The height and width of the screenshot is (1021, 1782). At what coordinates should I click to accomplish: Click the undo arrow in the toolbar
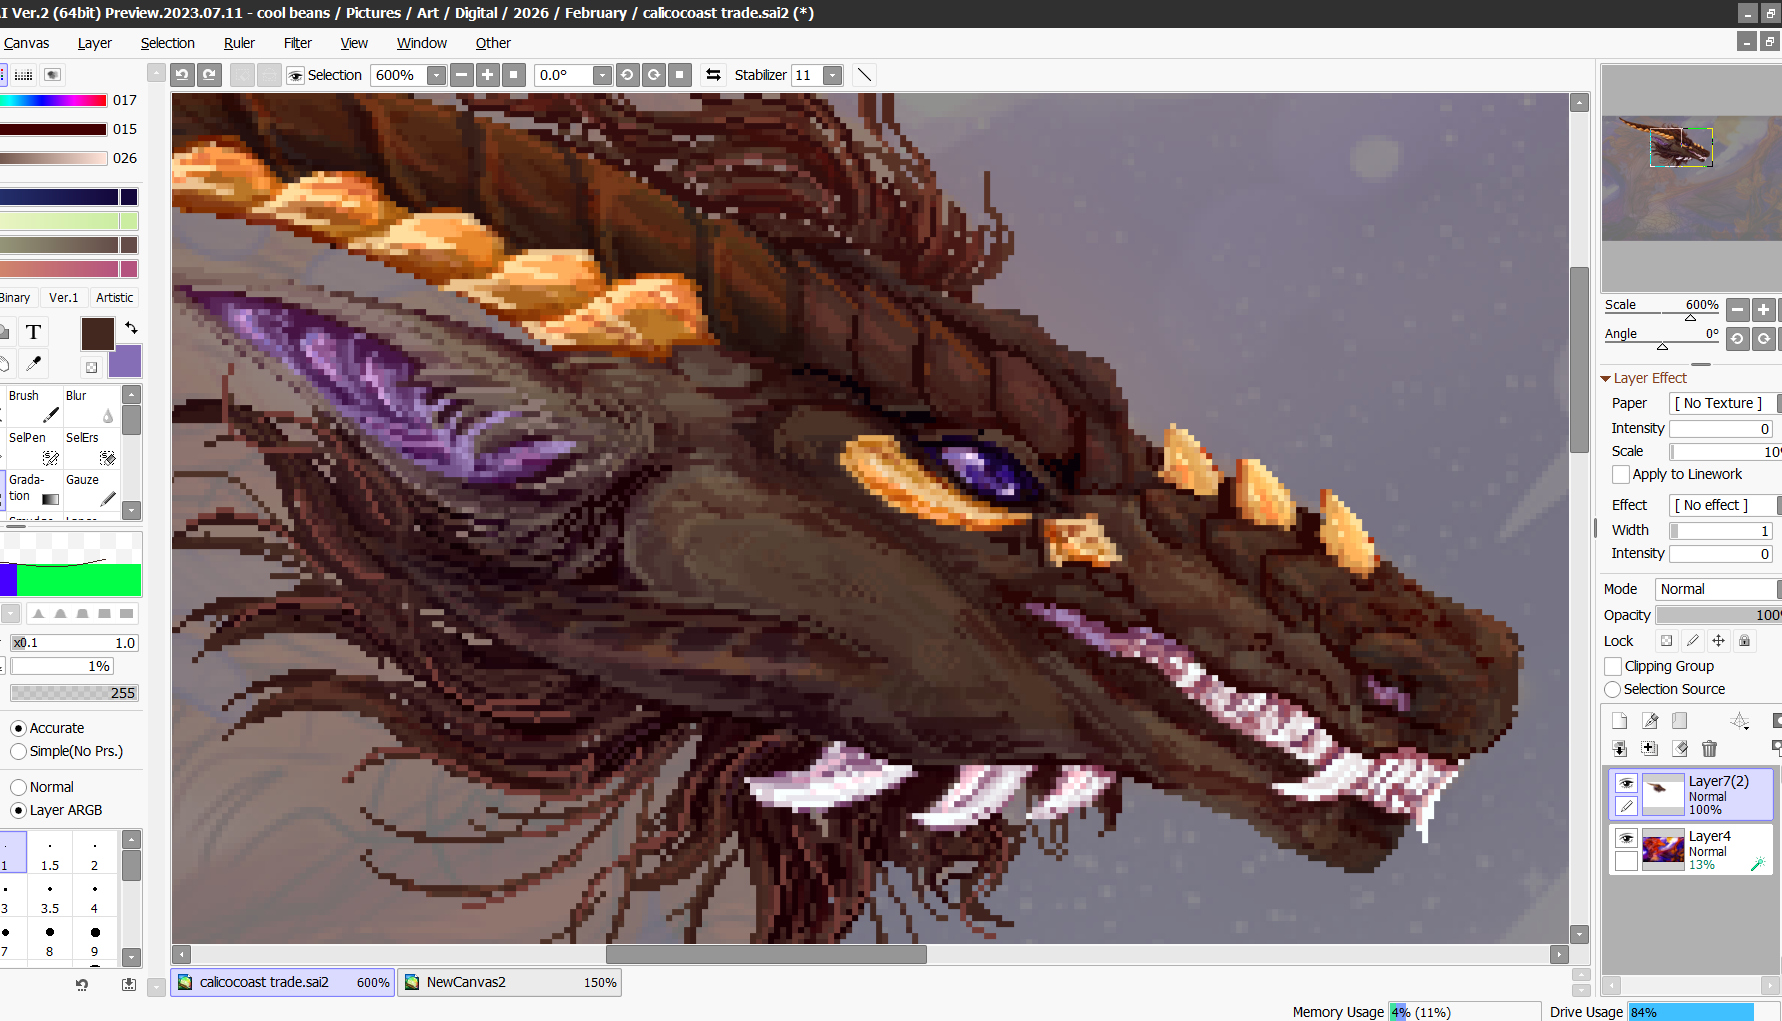click(182, 75)
